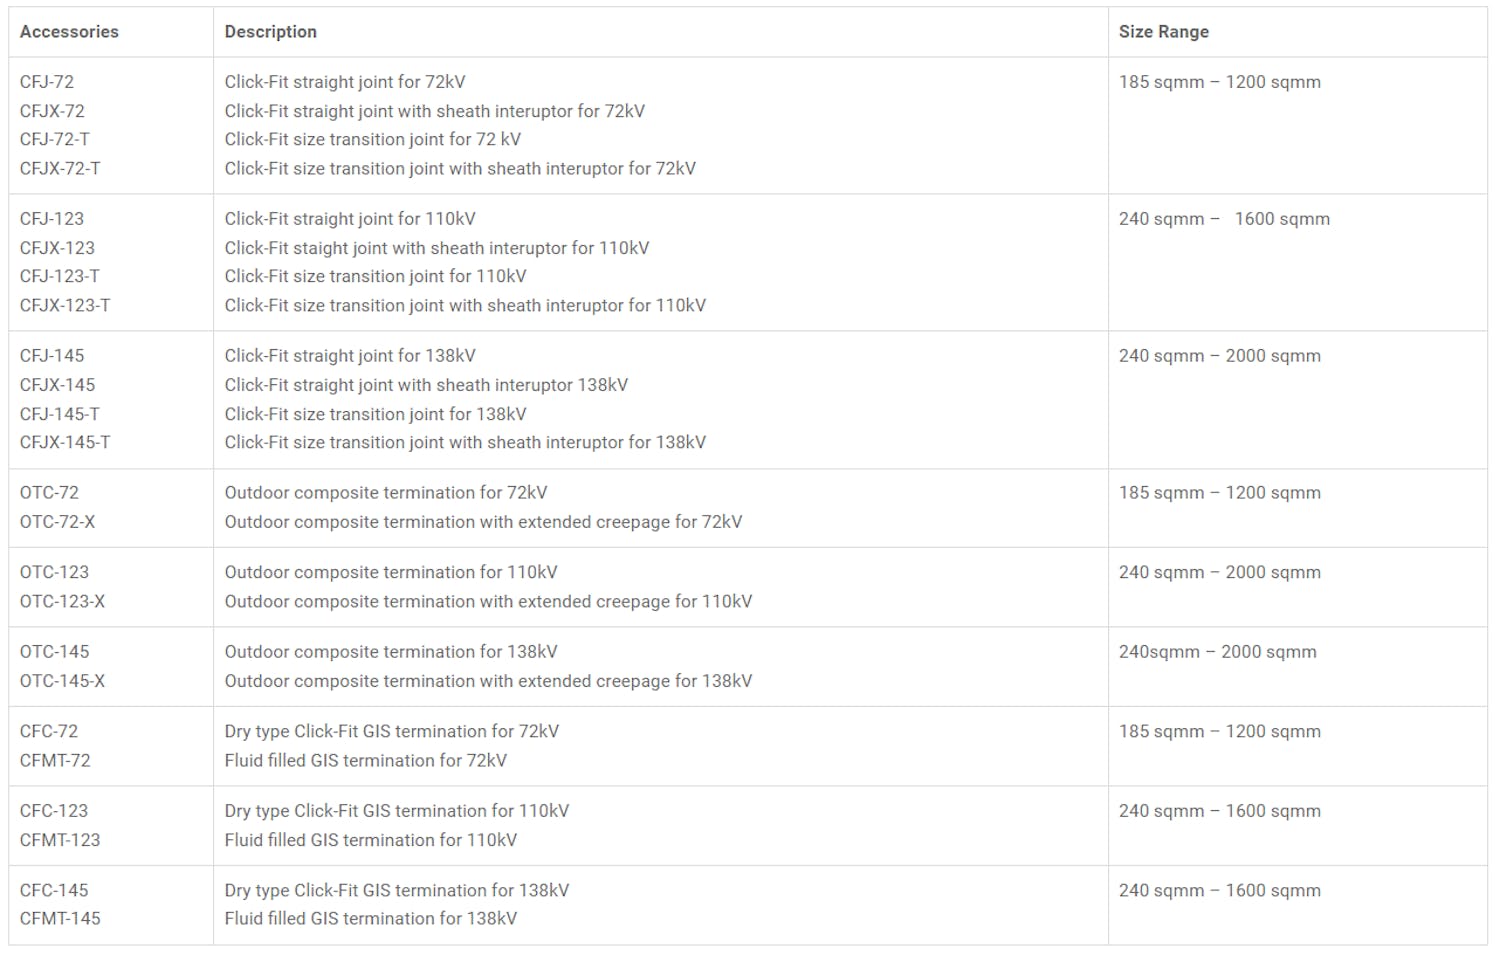Select the OTC-145-X accessory code
The image size is (1500, 955).
coord(62,681)
